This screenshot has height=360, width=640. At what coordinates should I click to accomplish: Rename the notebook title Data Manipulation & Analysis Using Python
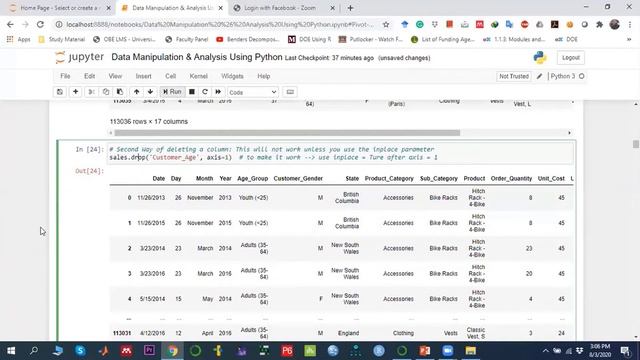click(197, 57)
